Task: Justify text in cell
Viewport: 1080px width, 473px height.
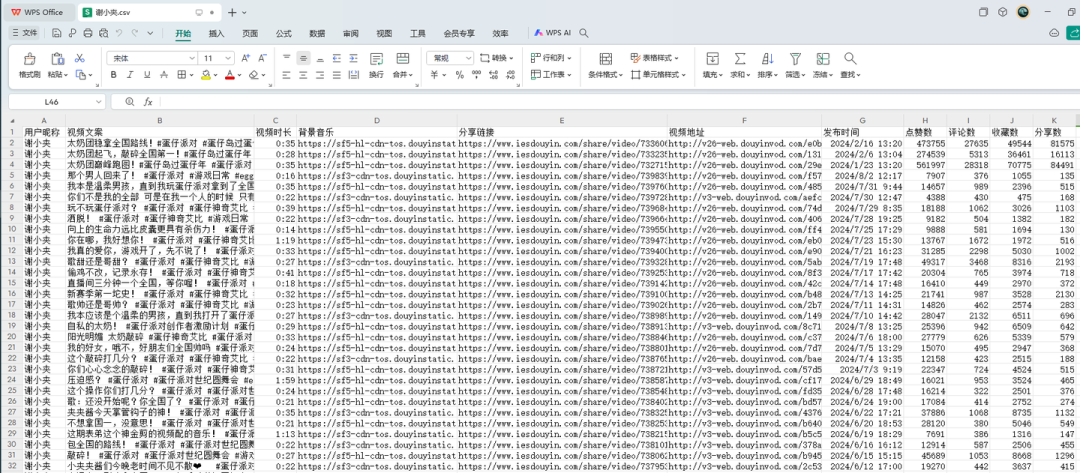Action: click(336, 74)
